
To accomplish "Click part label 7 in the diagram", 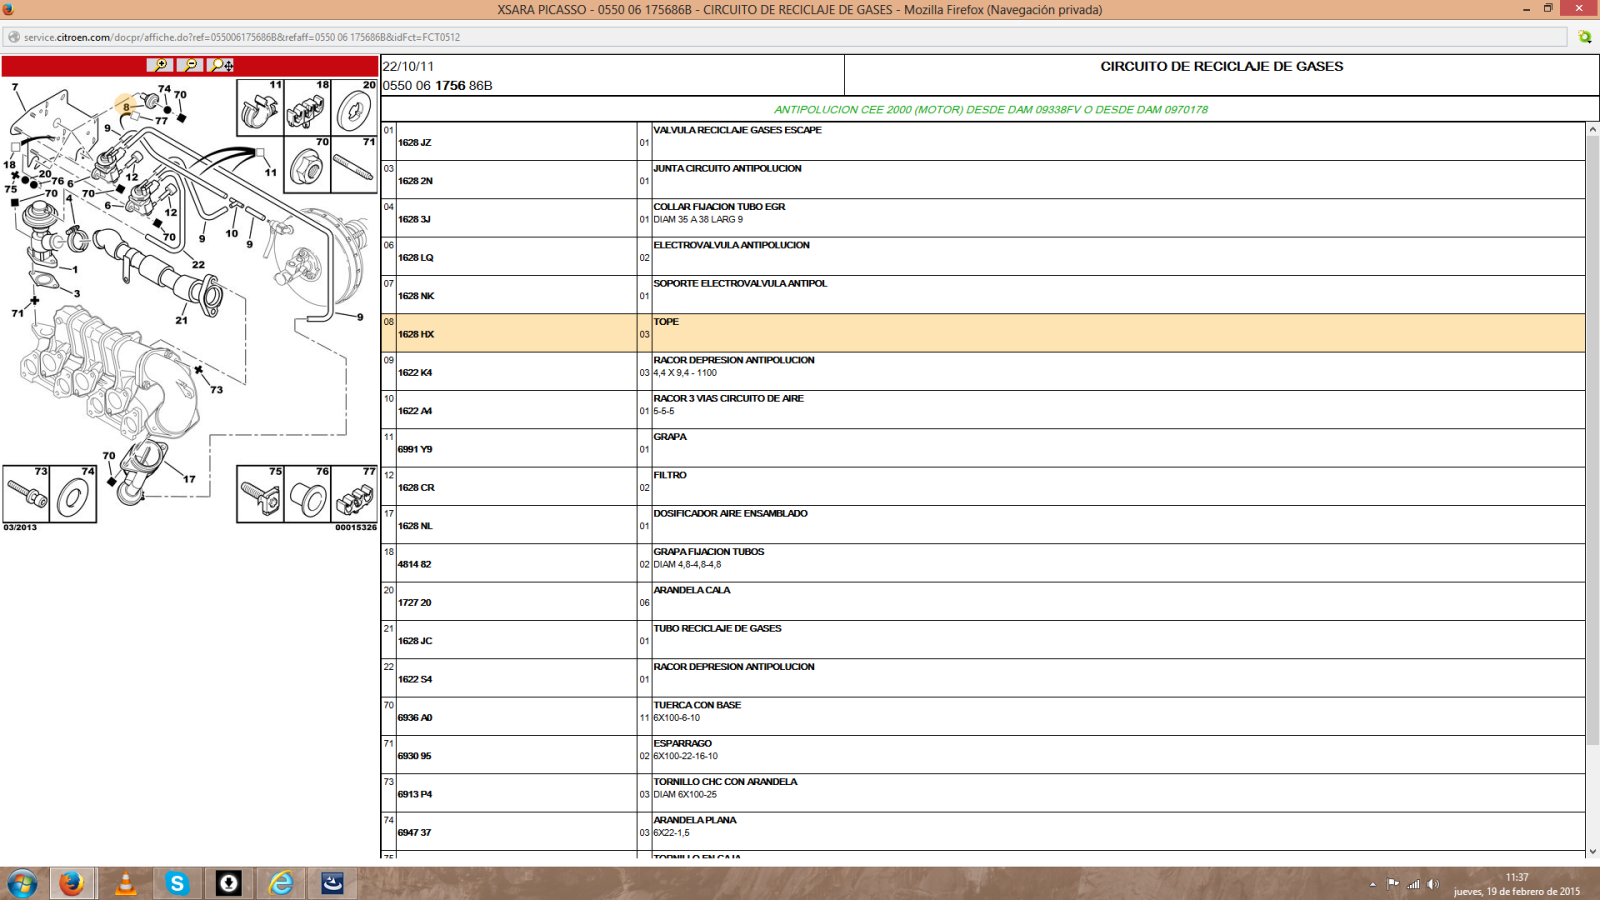I will 15,87.
